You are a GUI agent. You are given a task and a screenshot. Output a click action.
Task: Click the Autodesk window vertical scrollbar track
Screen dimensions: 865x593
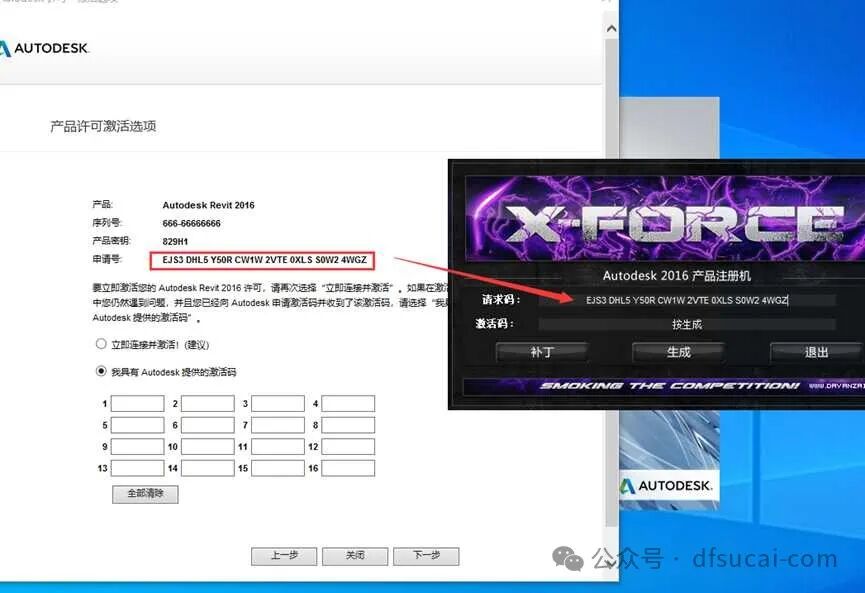pyautogui.click(x=611, y=281)
